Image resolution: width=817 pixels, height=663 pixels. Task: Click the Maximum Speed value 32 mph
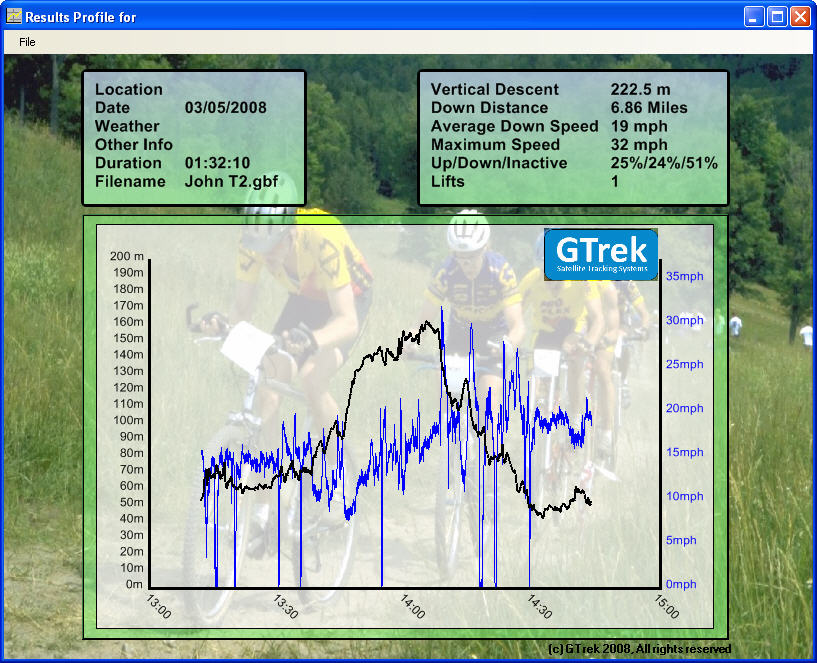pos(639,145)
